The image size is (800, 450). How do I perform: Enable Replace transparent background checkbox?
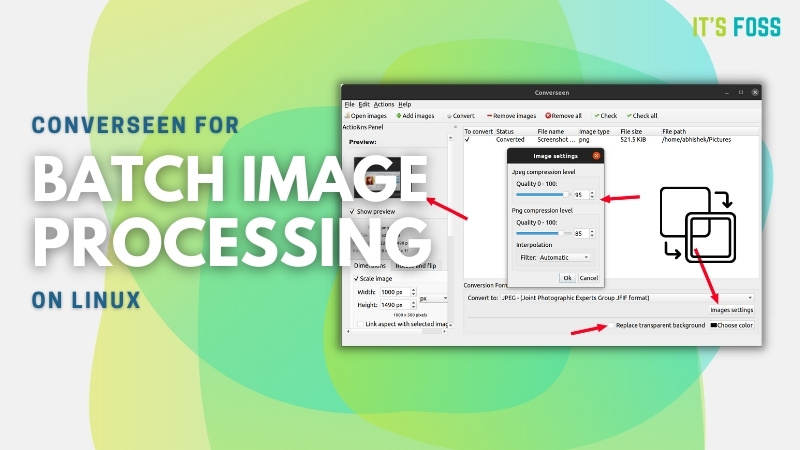(610, 326)
